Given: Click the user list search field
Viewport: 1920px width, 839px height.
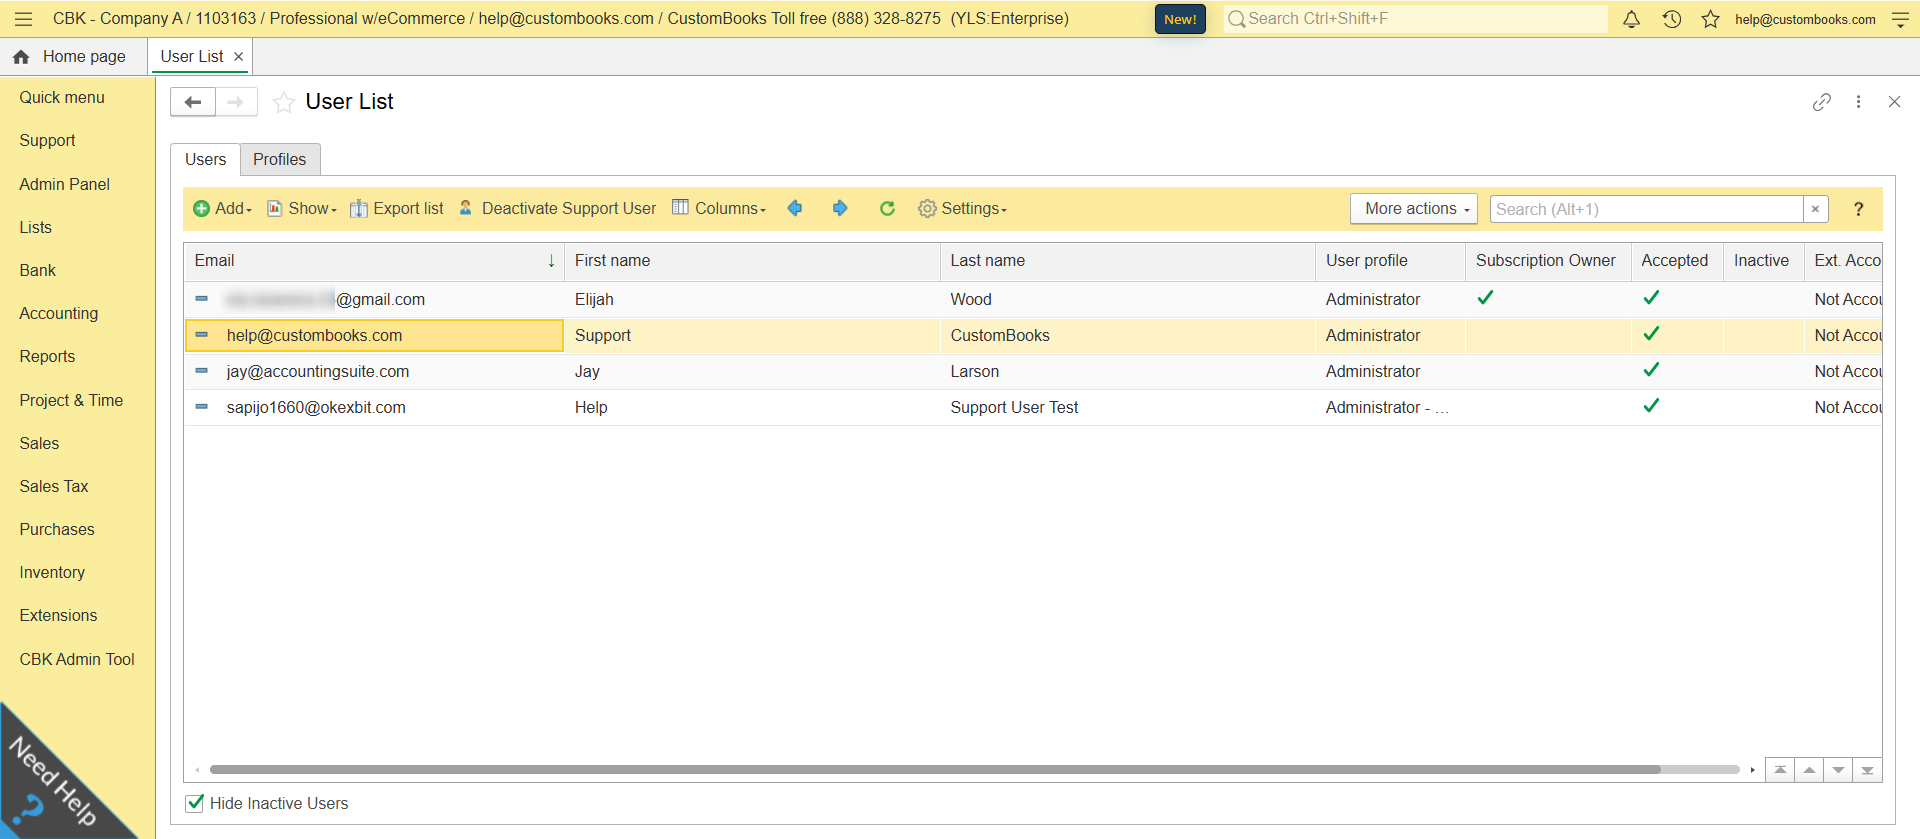Looking at the screenshot, I should [1645, 209].
